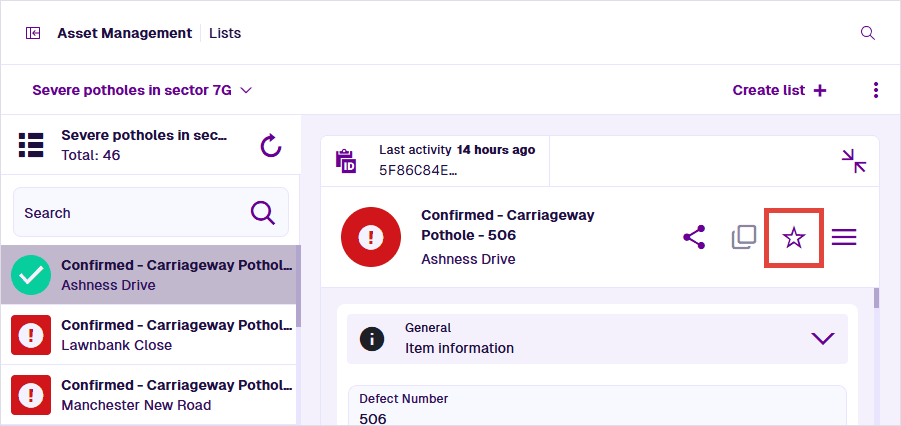Image resolution: width=901 pixels, height=426 pixels.
Task: Collapse the detail panel with arrows icon
Action: (853, 161)
